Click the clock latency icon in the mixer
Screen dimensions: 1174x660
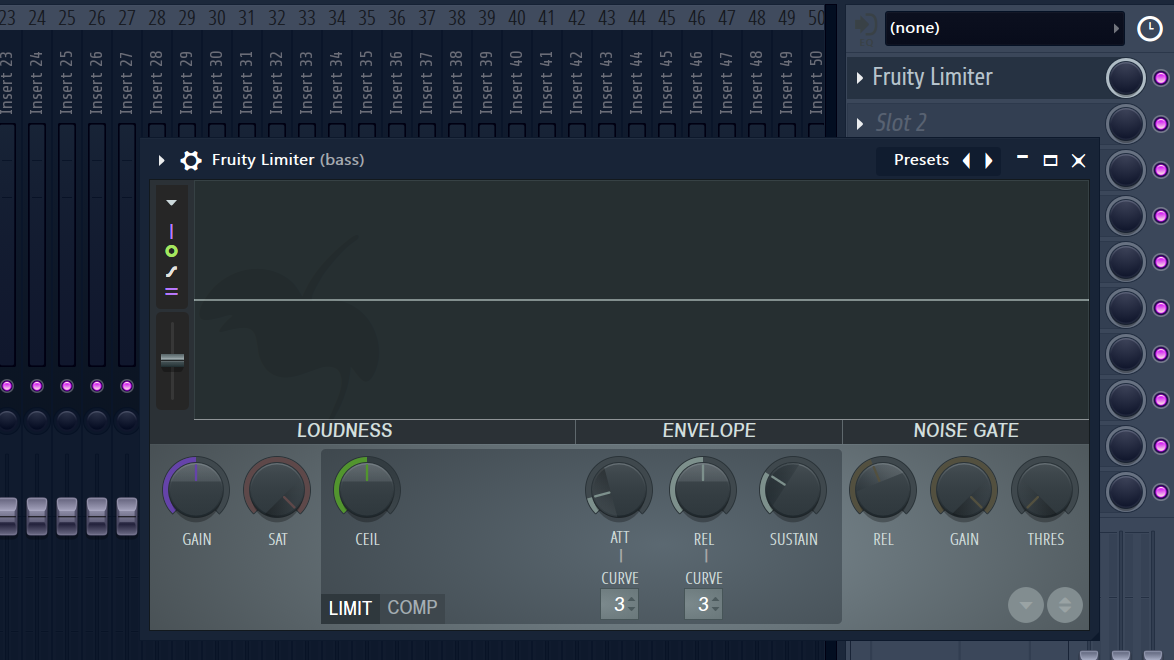click(x=1149, y=28)
